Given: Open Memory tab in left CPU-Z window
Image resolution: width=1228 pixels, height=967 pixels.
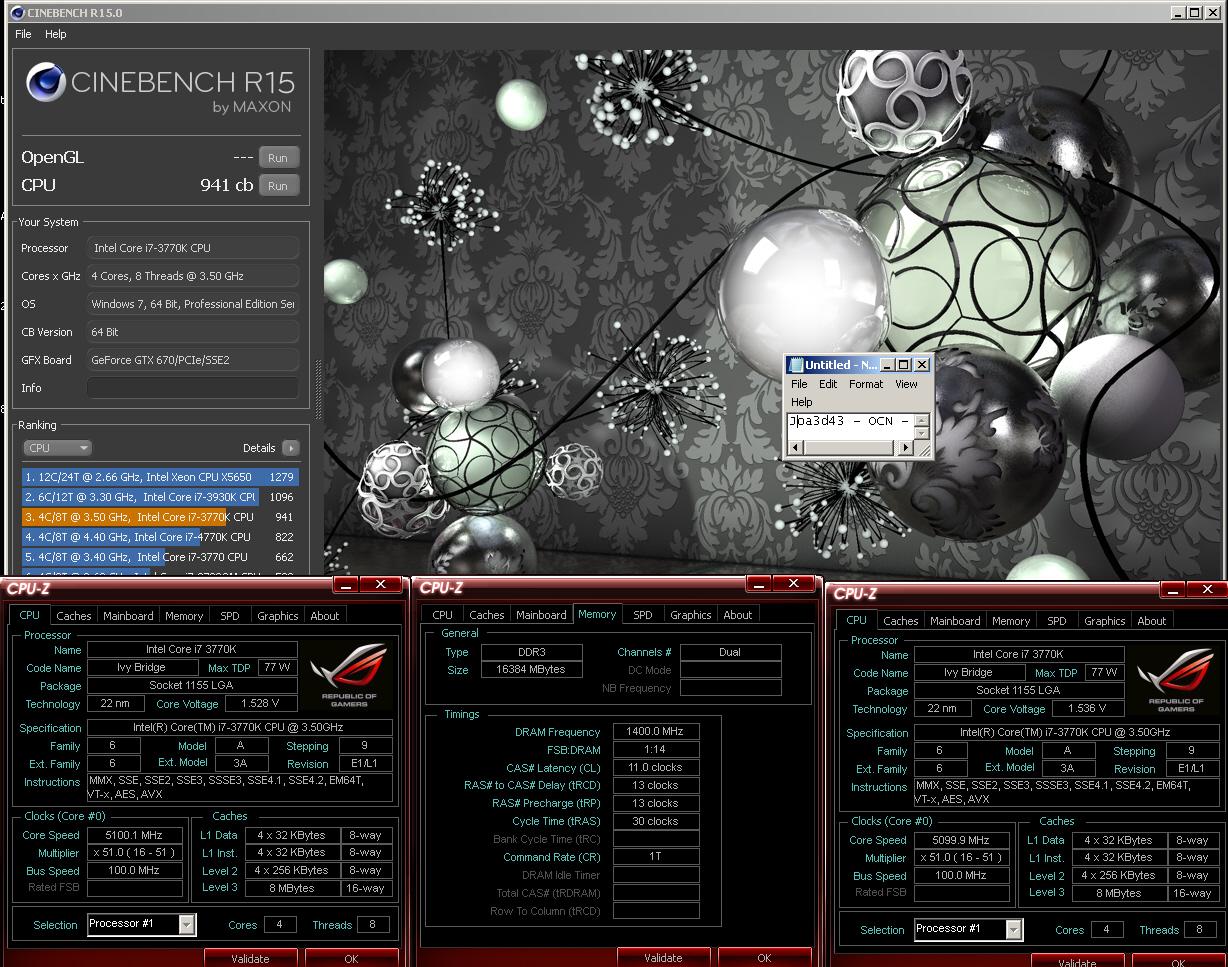Looking at the screenshot, I should coord(184,616).
